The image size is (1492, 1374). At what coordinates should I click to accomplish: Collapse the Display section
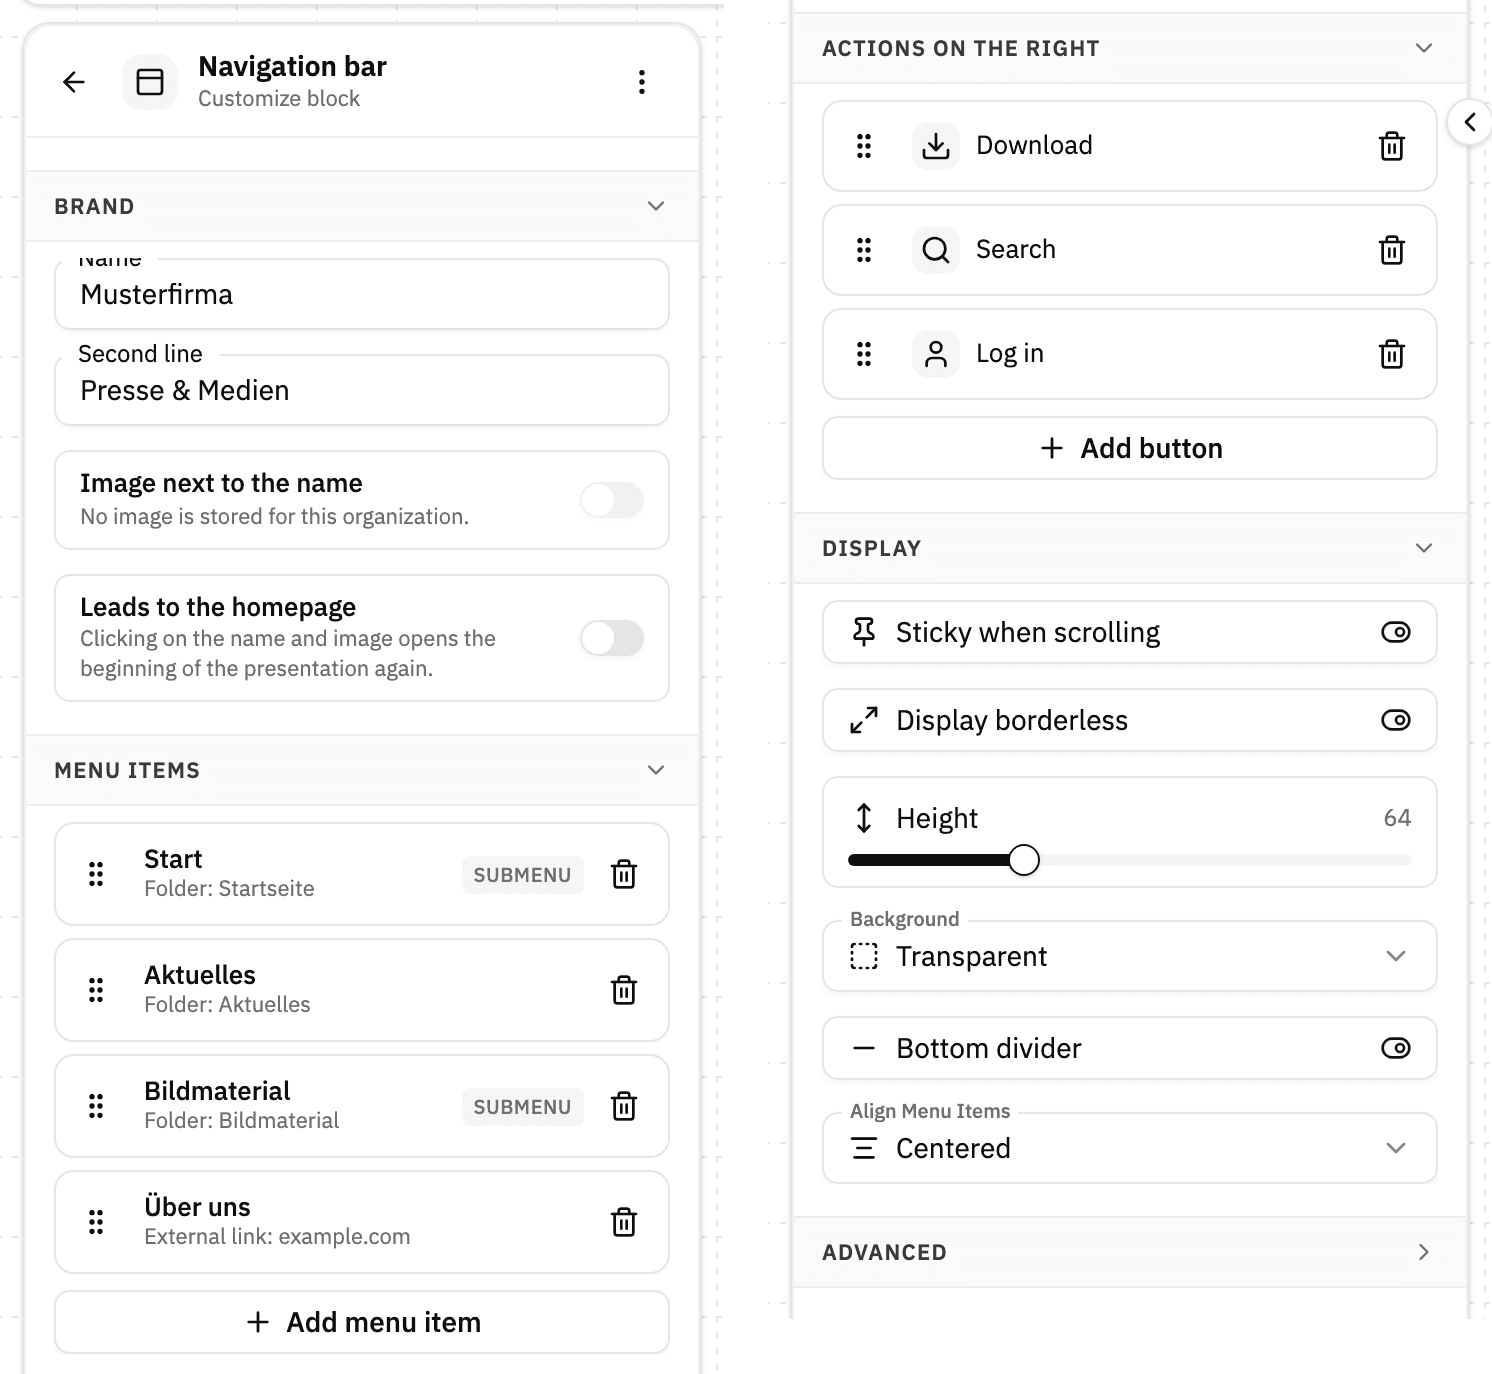pyautogui.click(x=1424, y=548)
